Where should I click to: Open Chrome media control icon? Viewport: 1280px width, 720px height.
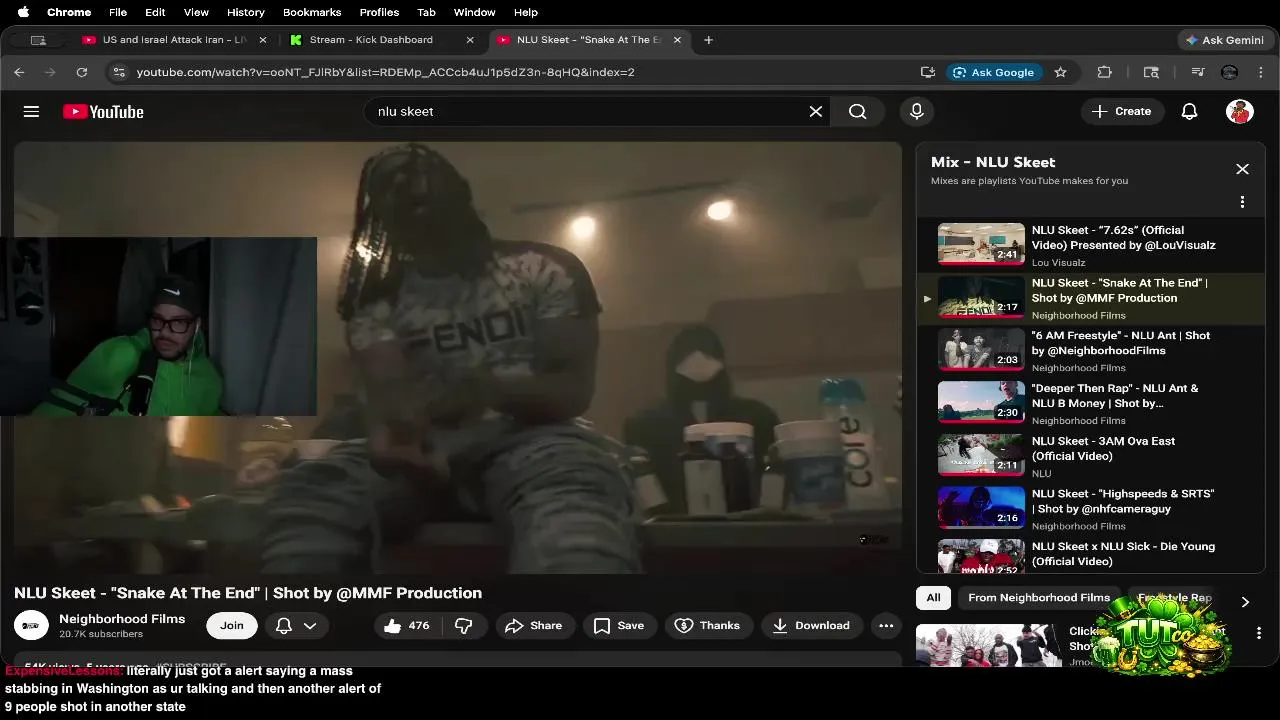(x=1197, y=72)
